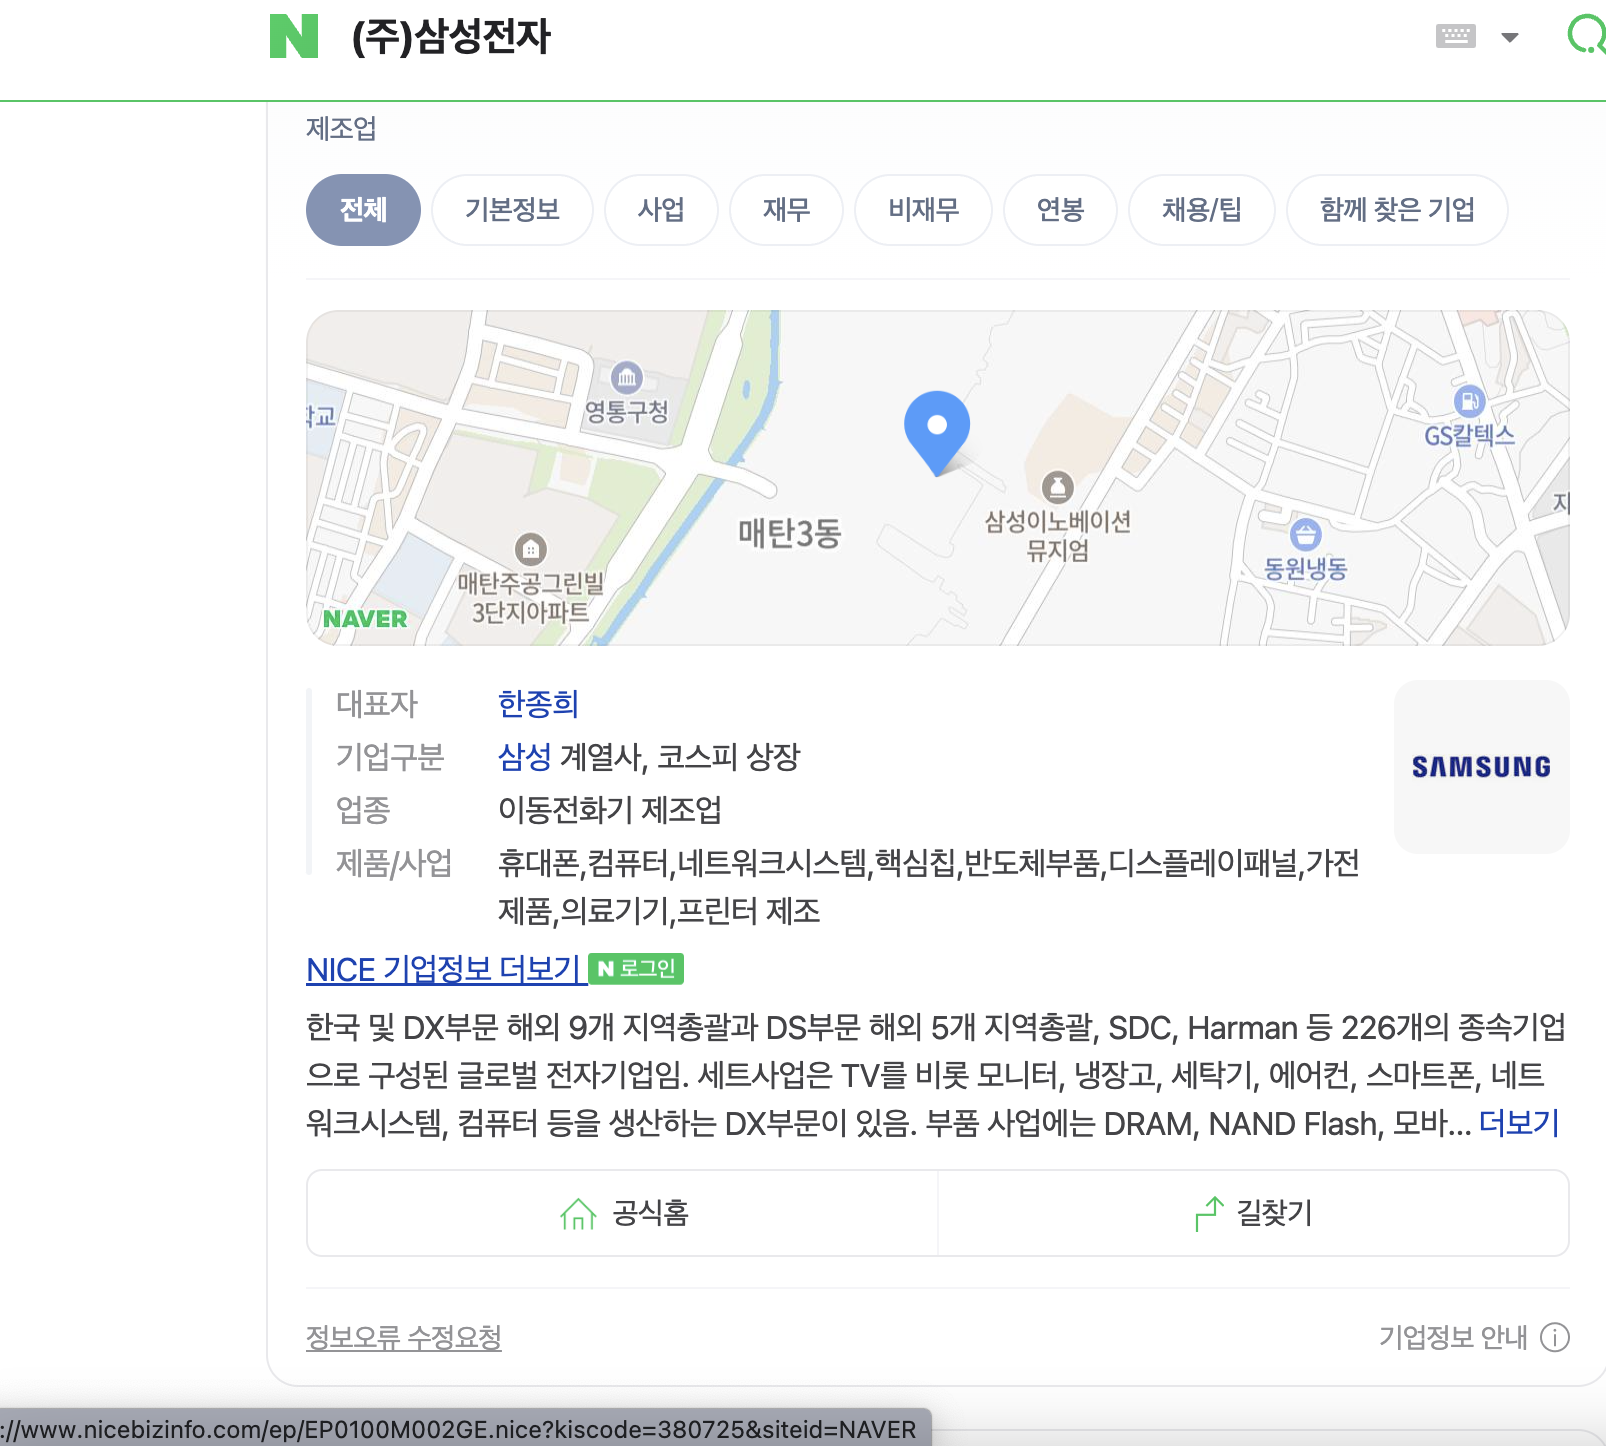Click the blue location pin on the map
Screen dimensions: 1606x1446
[x=937, y=433]
